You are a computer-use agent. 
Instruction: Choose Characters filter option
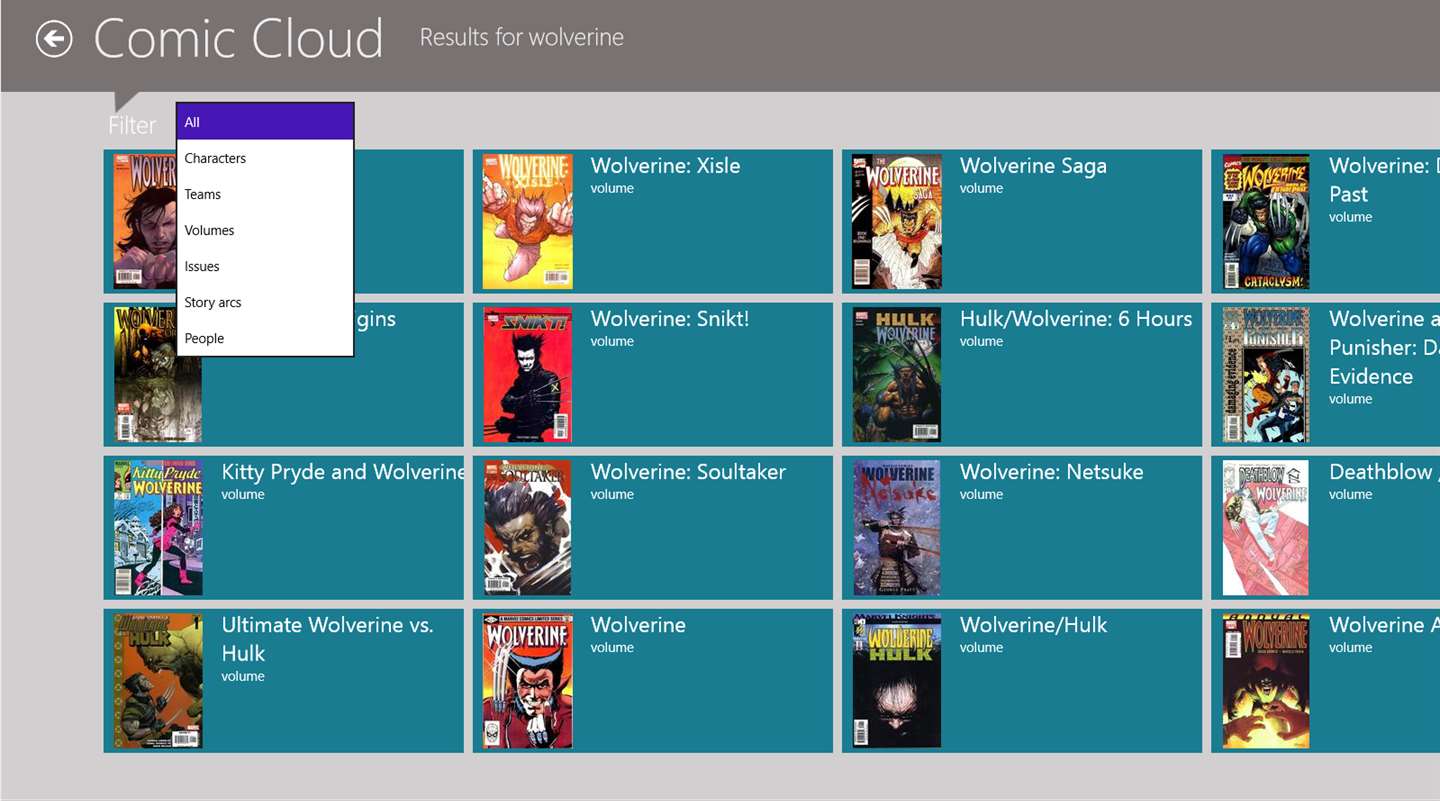click(265, 158)
